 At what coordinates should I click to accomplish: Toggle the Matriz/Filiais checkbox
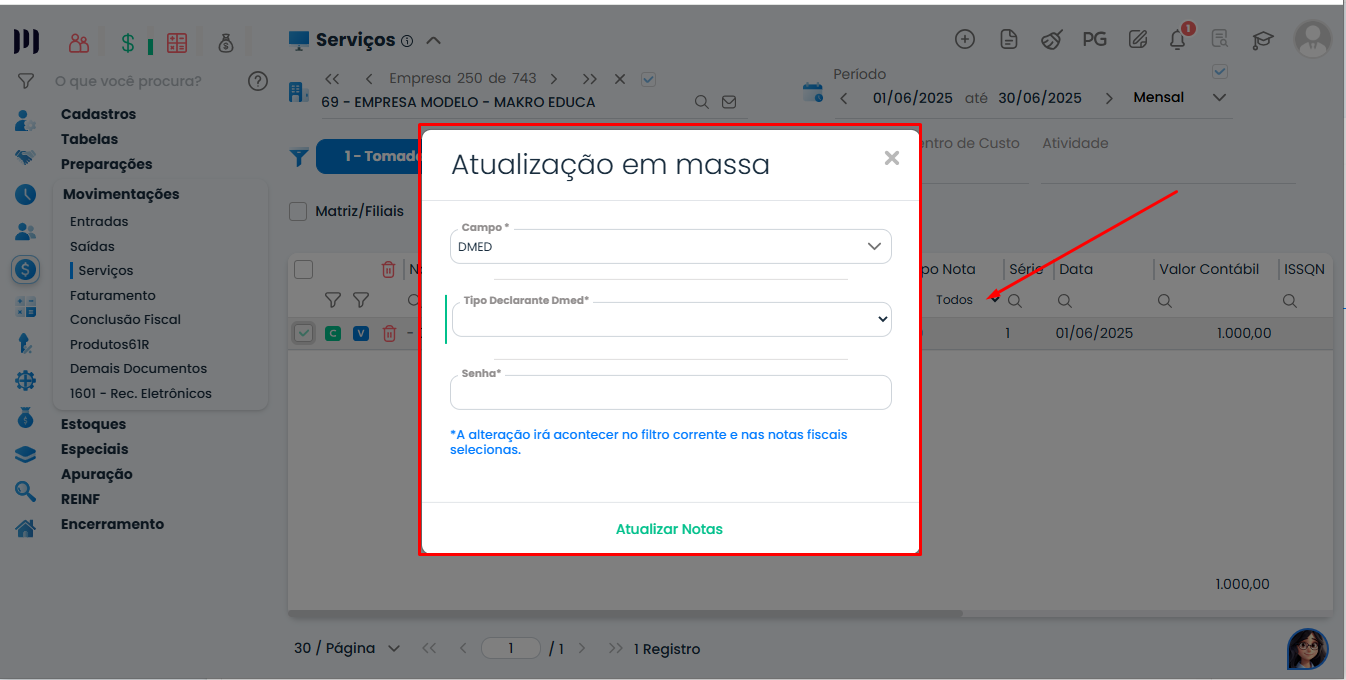[298, 211]
